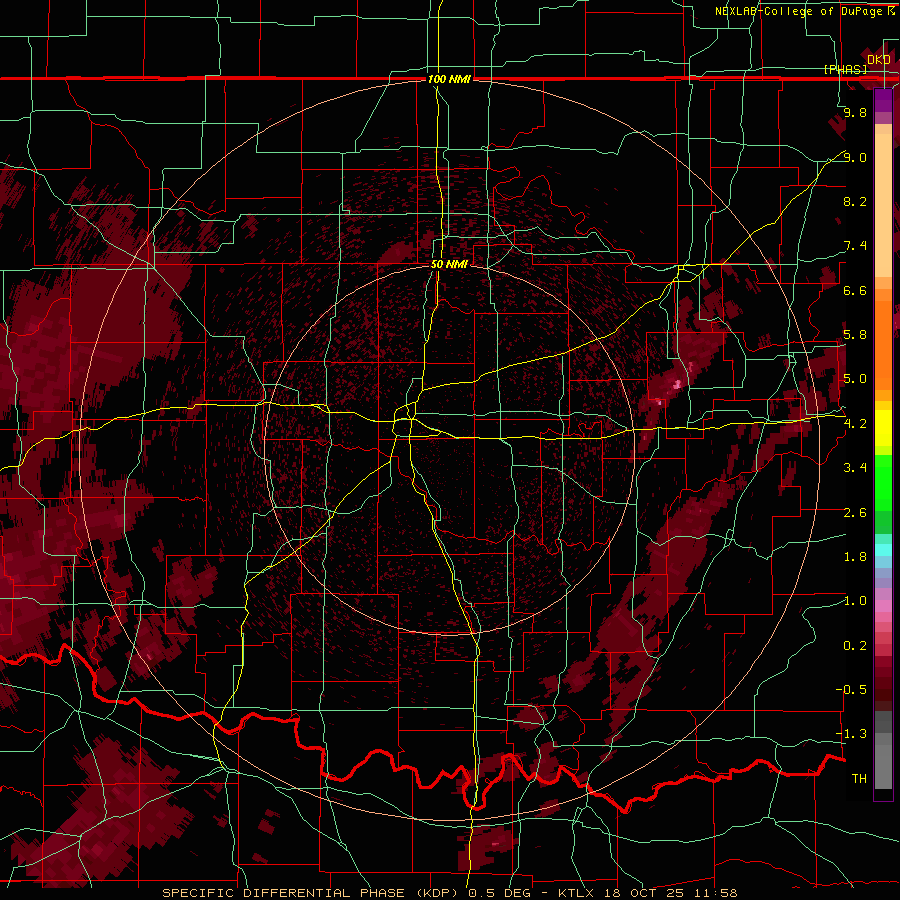Viewport: 900px width, 900px height.
Task: Click the 6.6 scale value
Action: pyautogui.click(x=855, y=290)
